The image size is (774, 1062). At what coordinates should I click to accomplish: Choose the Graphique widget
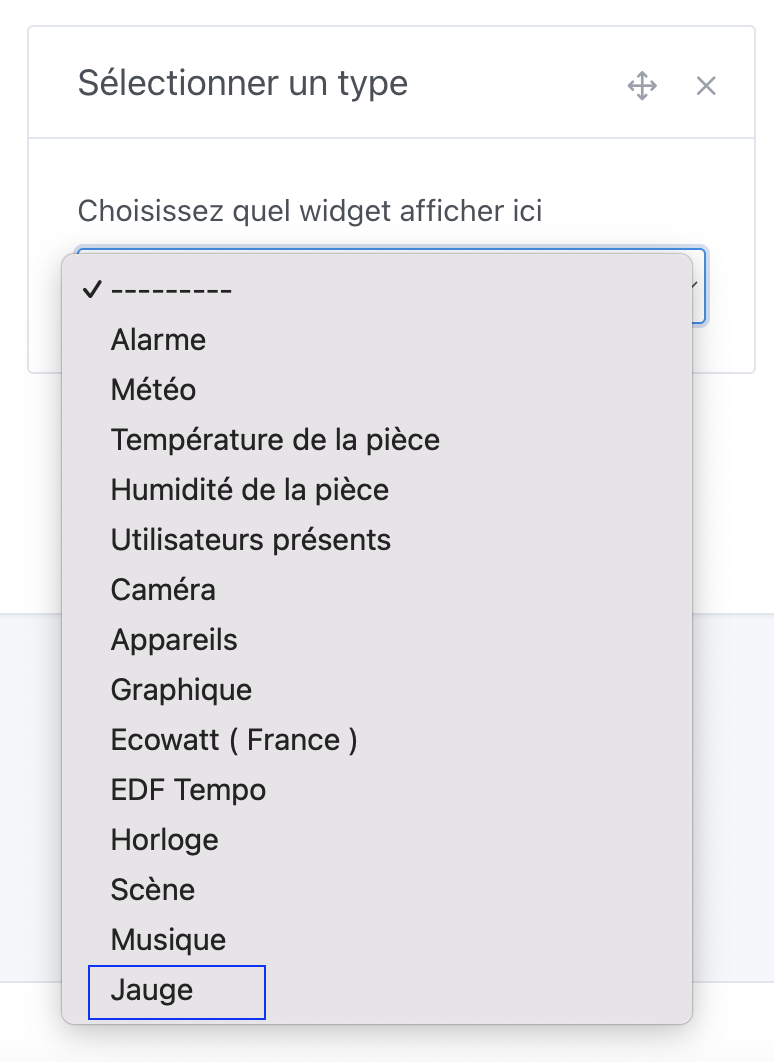pos(181,689)
